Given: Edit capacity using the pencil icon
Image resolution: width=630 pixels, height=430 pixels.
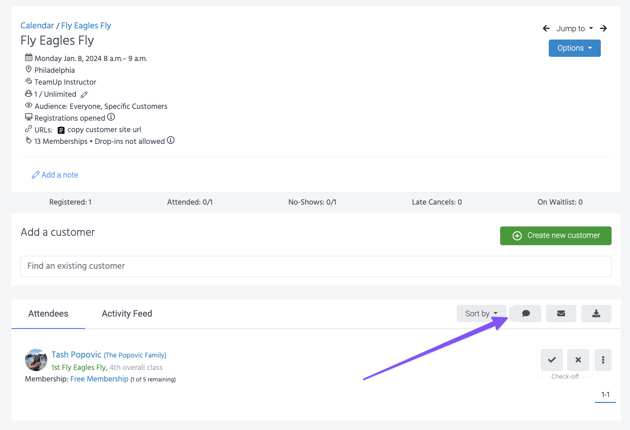Looking at the screenshot, I should tap(84, 95).
